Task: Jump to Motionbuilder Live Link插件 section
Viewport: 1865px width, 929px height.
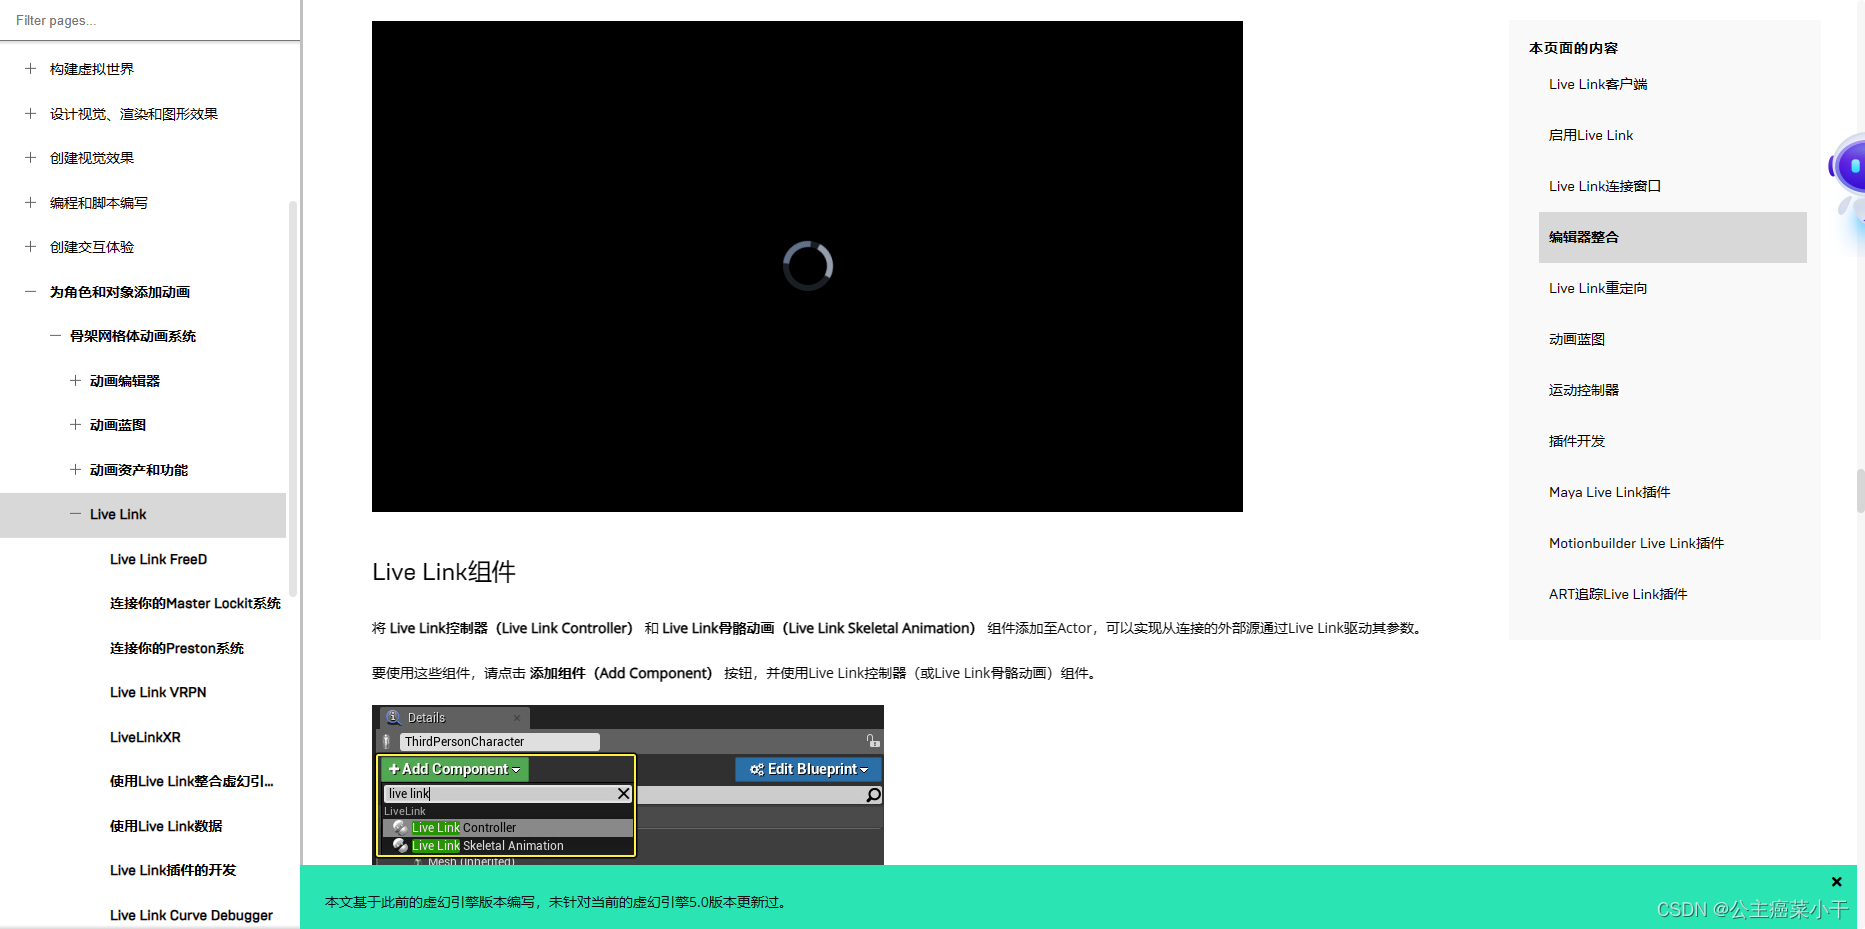Action: pos(1636,543)
